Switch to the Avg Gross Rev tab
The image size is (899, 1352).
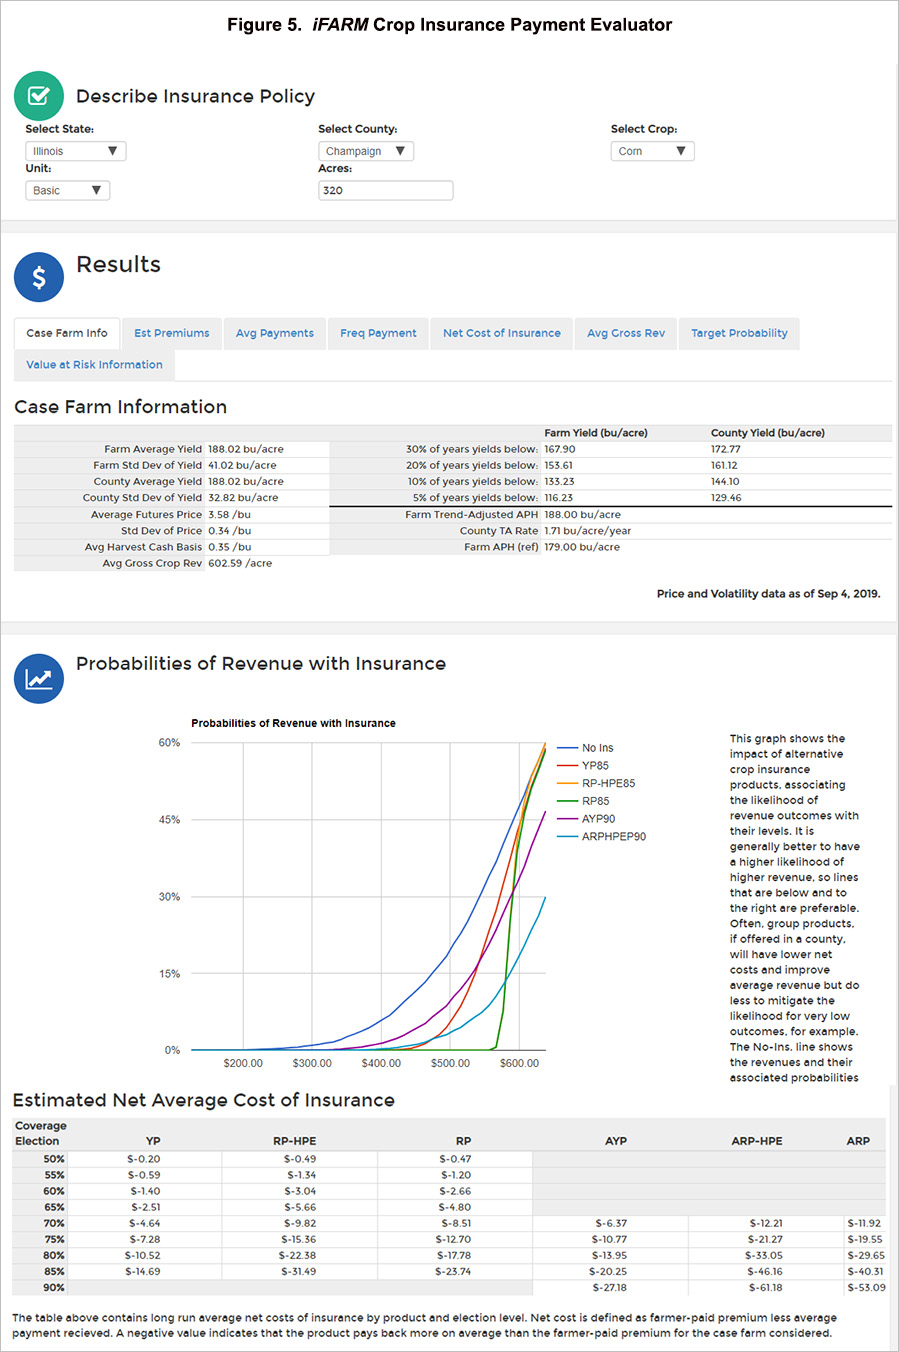coord(626,333)
